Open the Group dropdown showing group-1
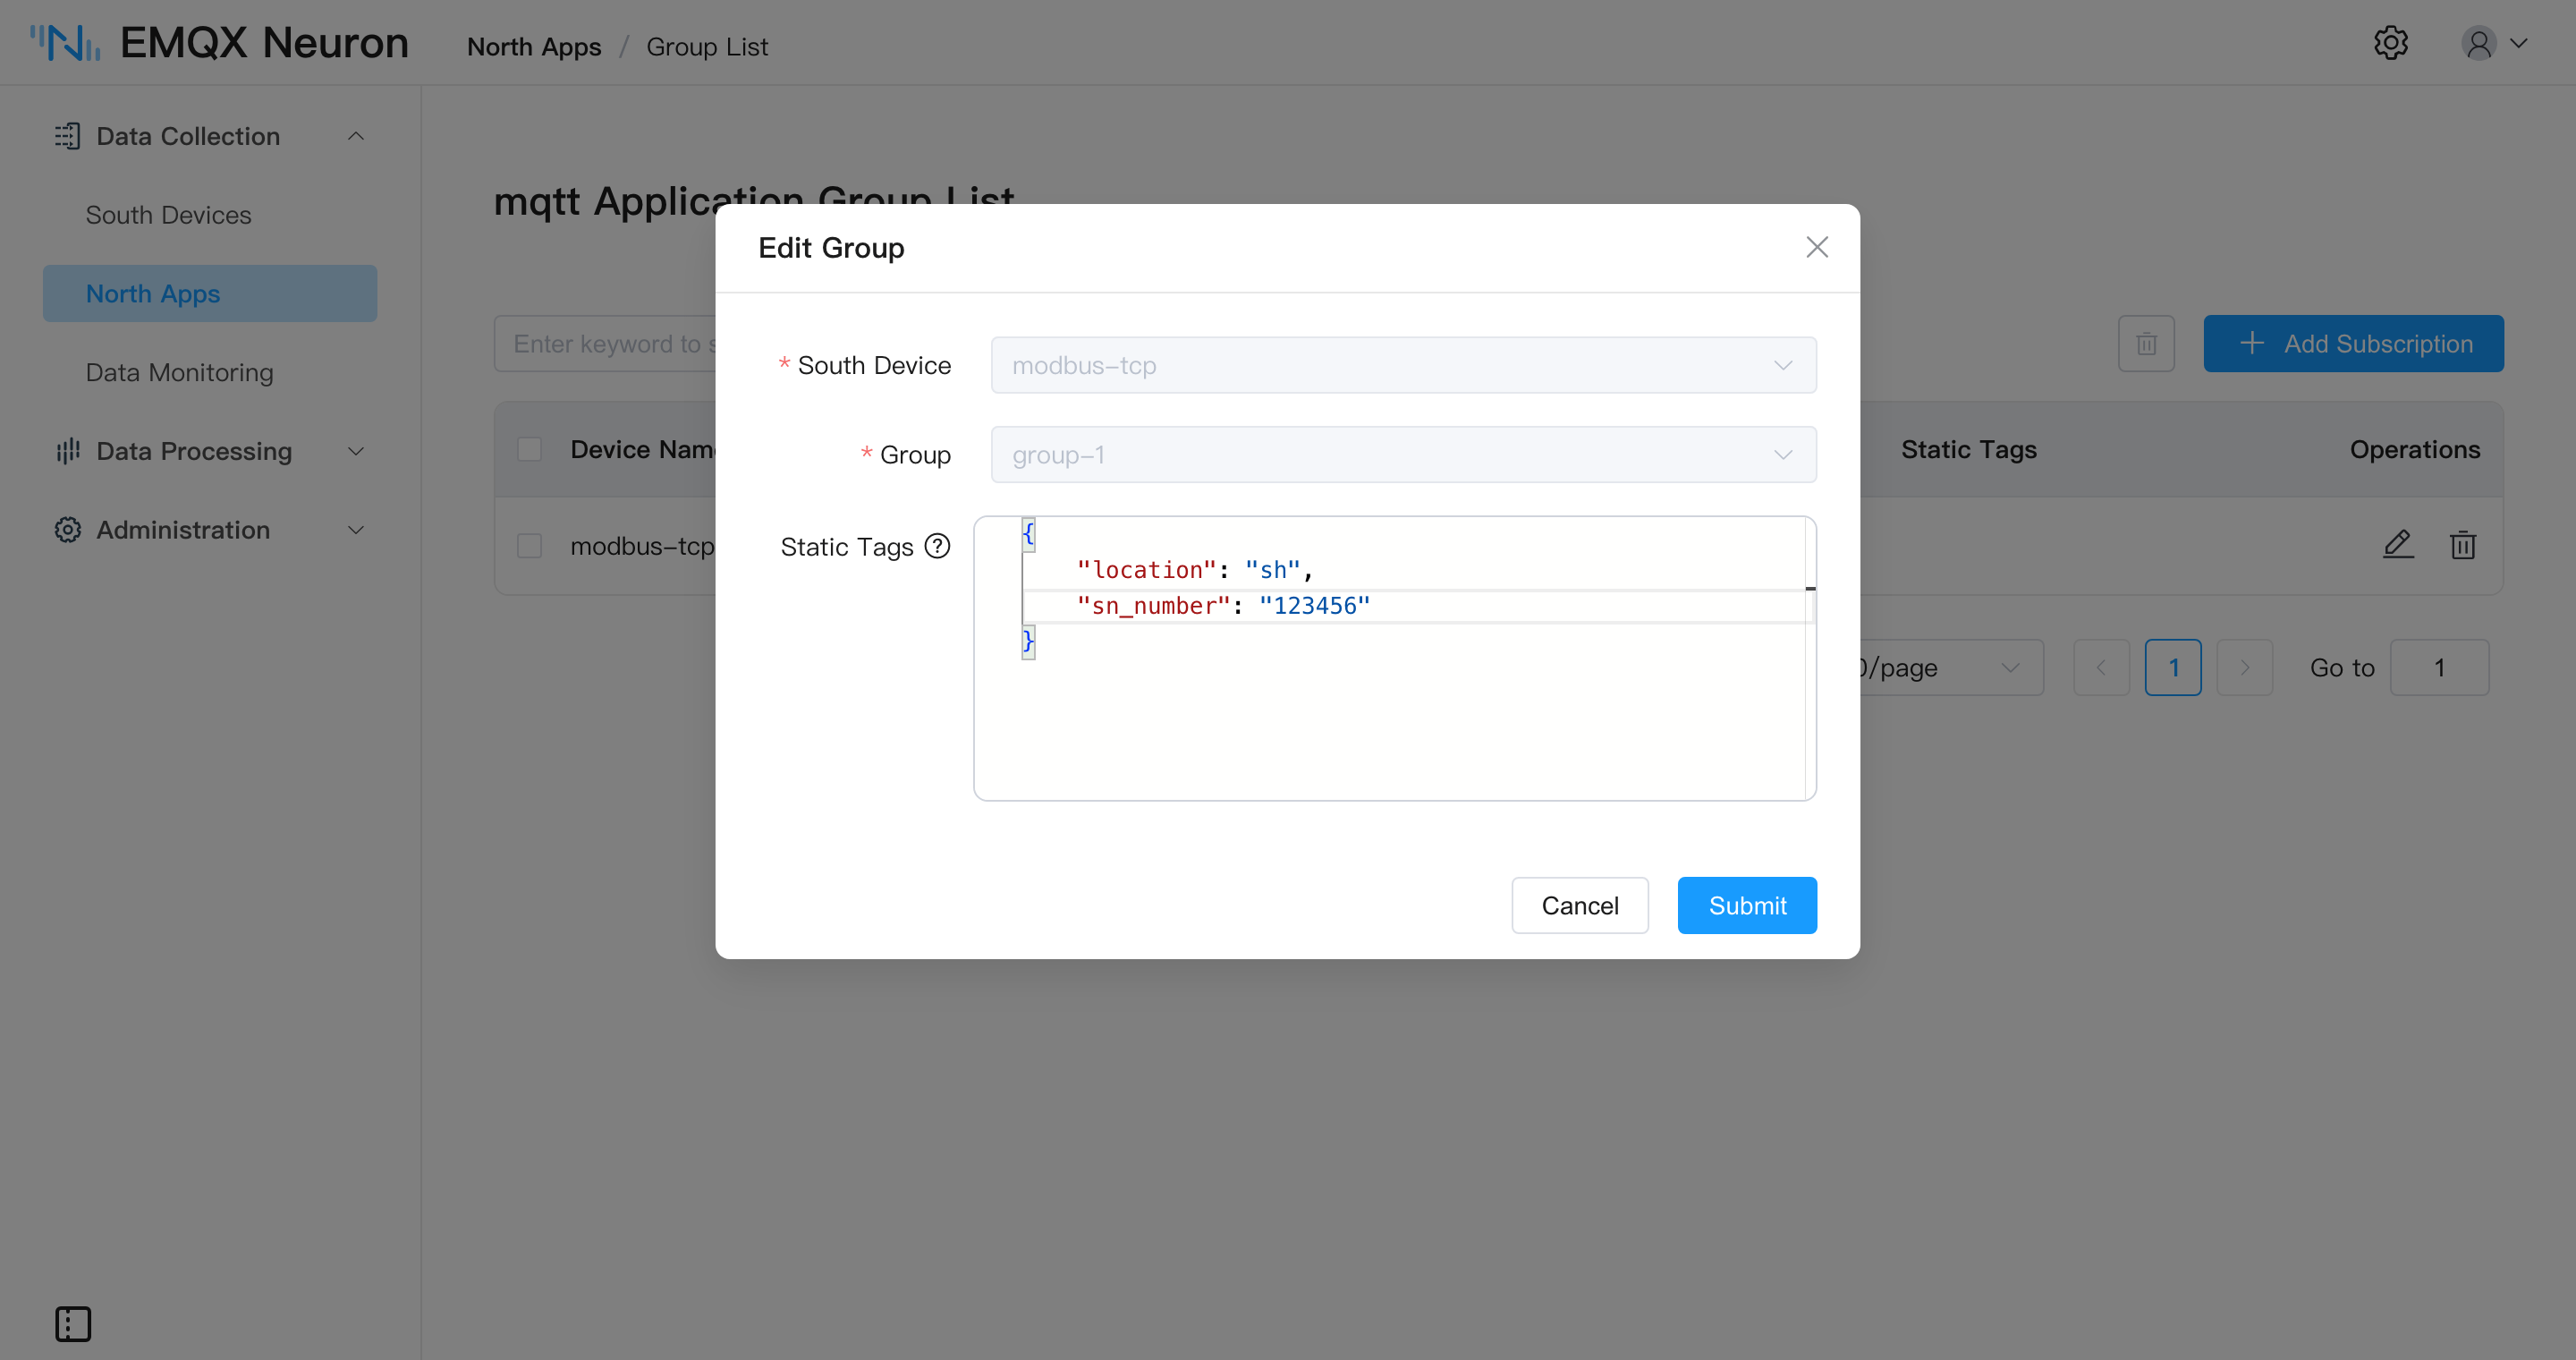Viewport: 2576px width, 1360px height. 1403,455
